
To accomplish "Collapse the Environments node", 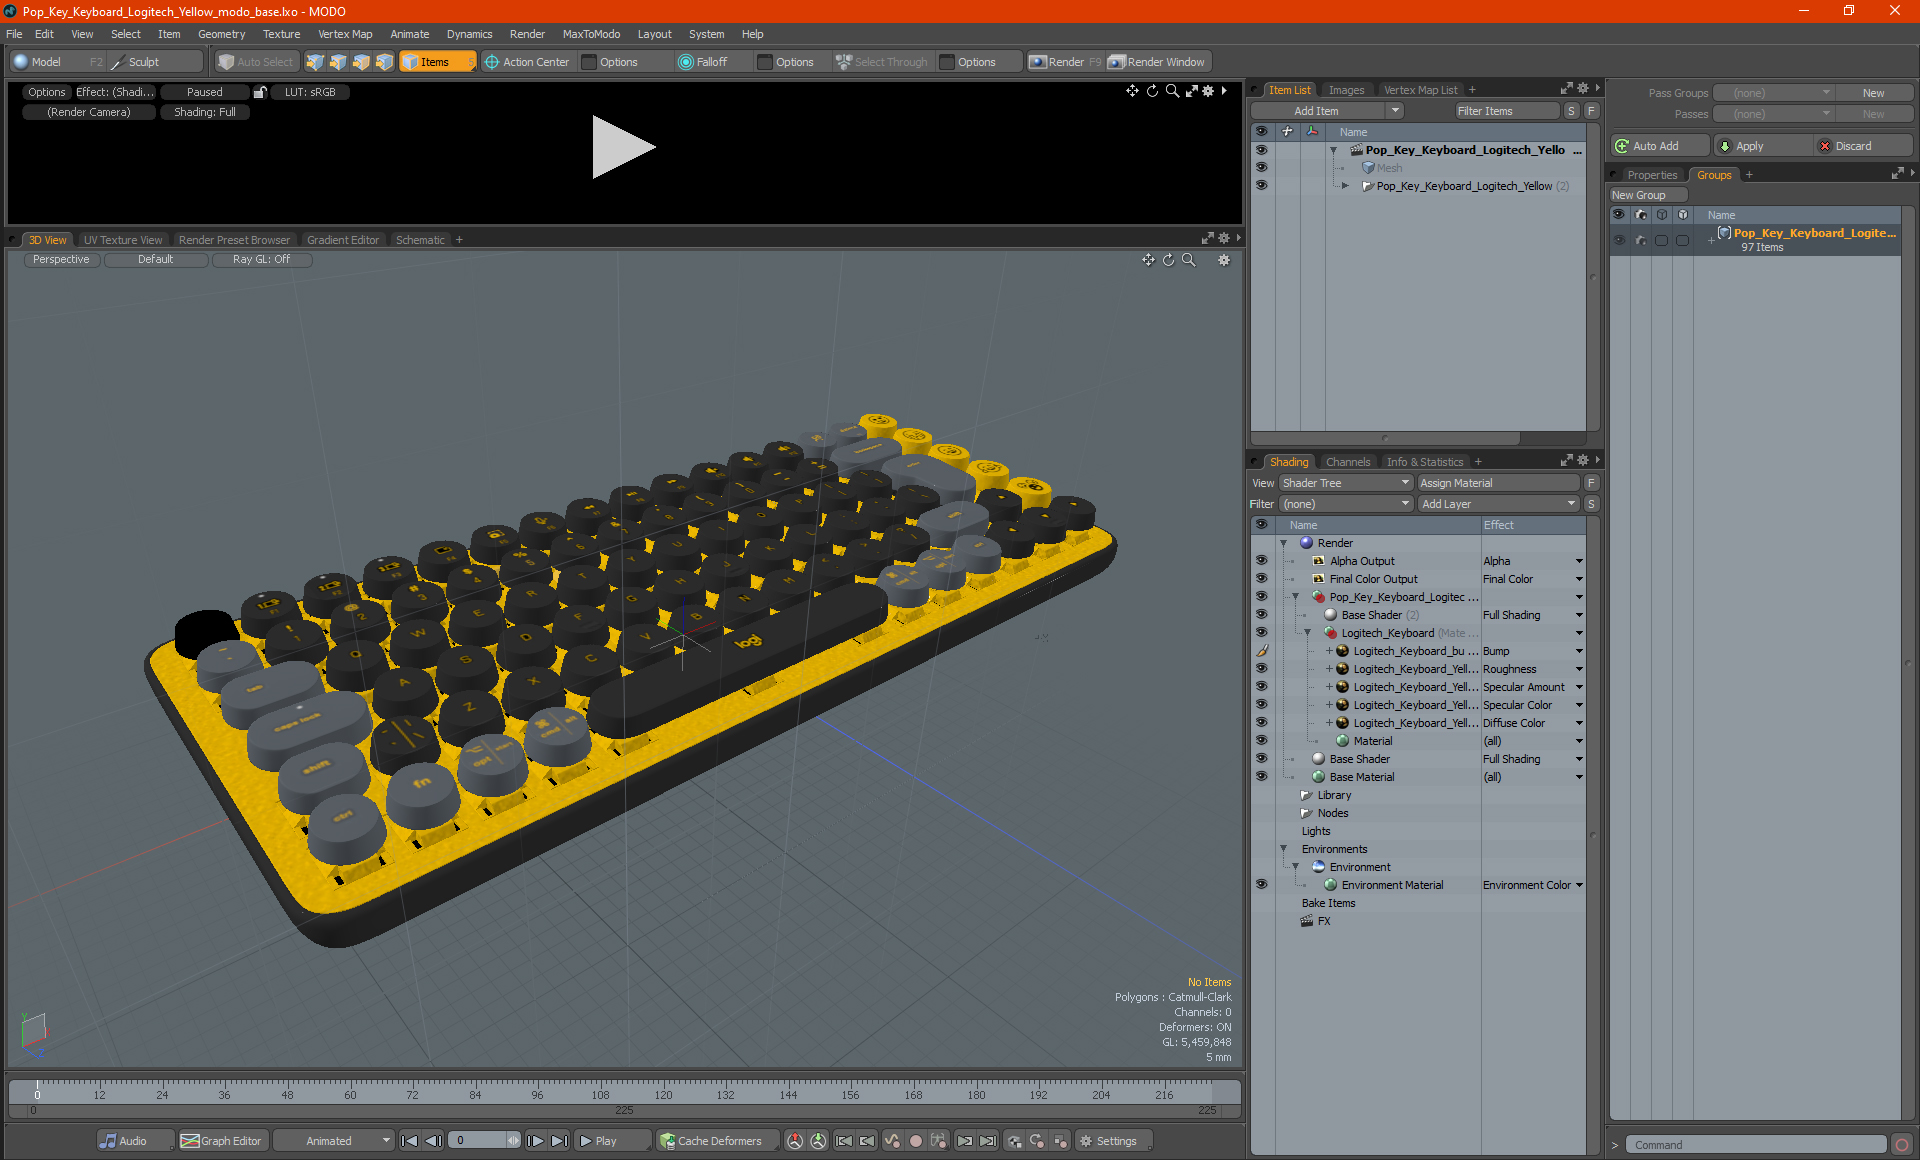I will 1284,849.
